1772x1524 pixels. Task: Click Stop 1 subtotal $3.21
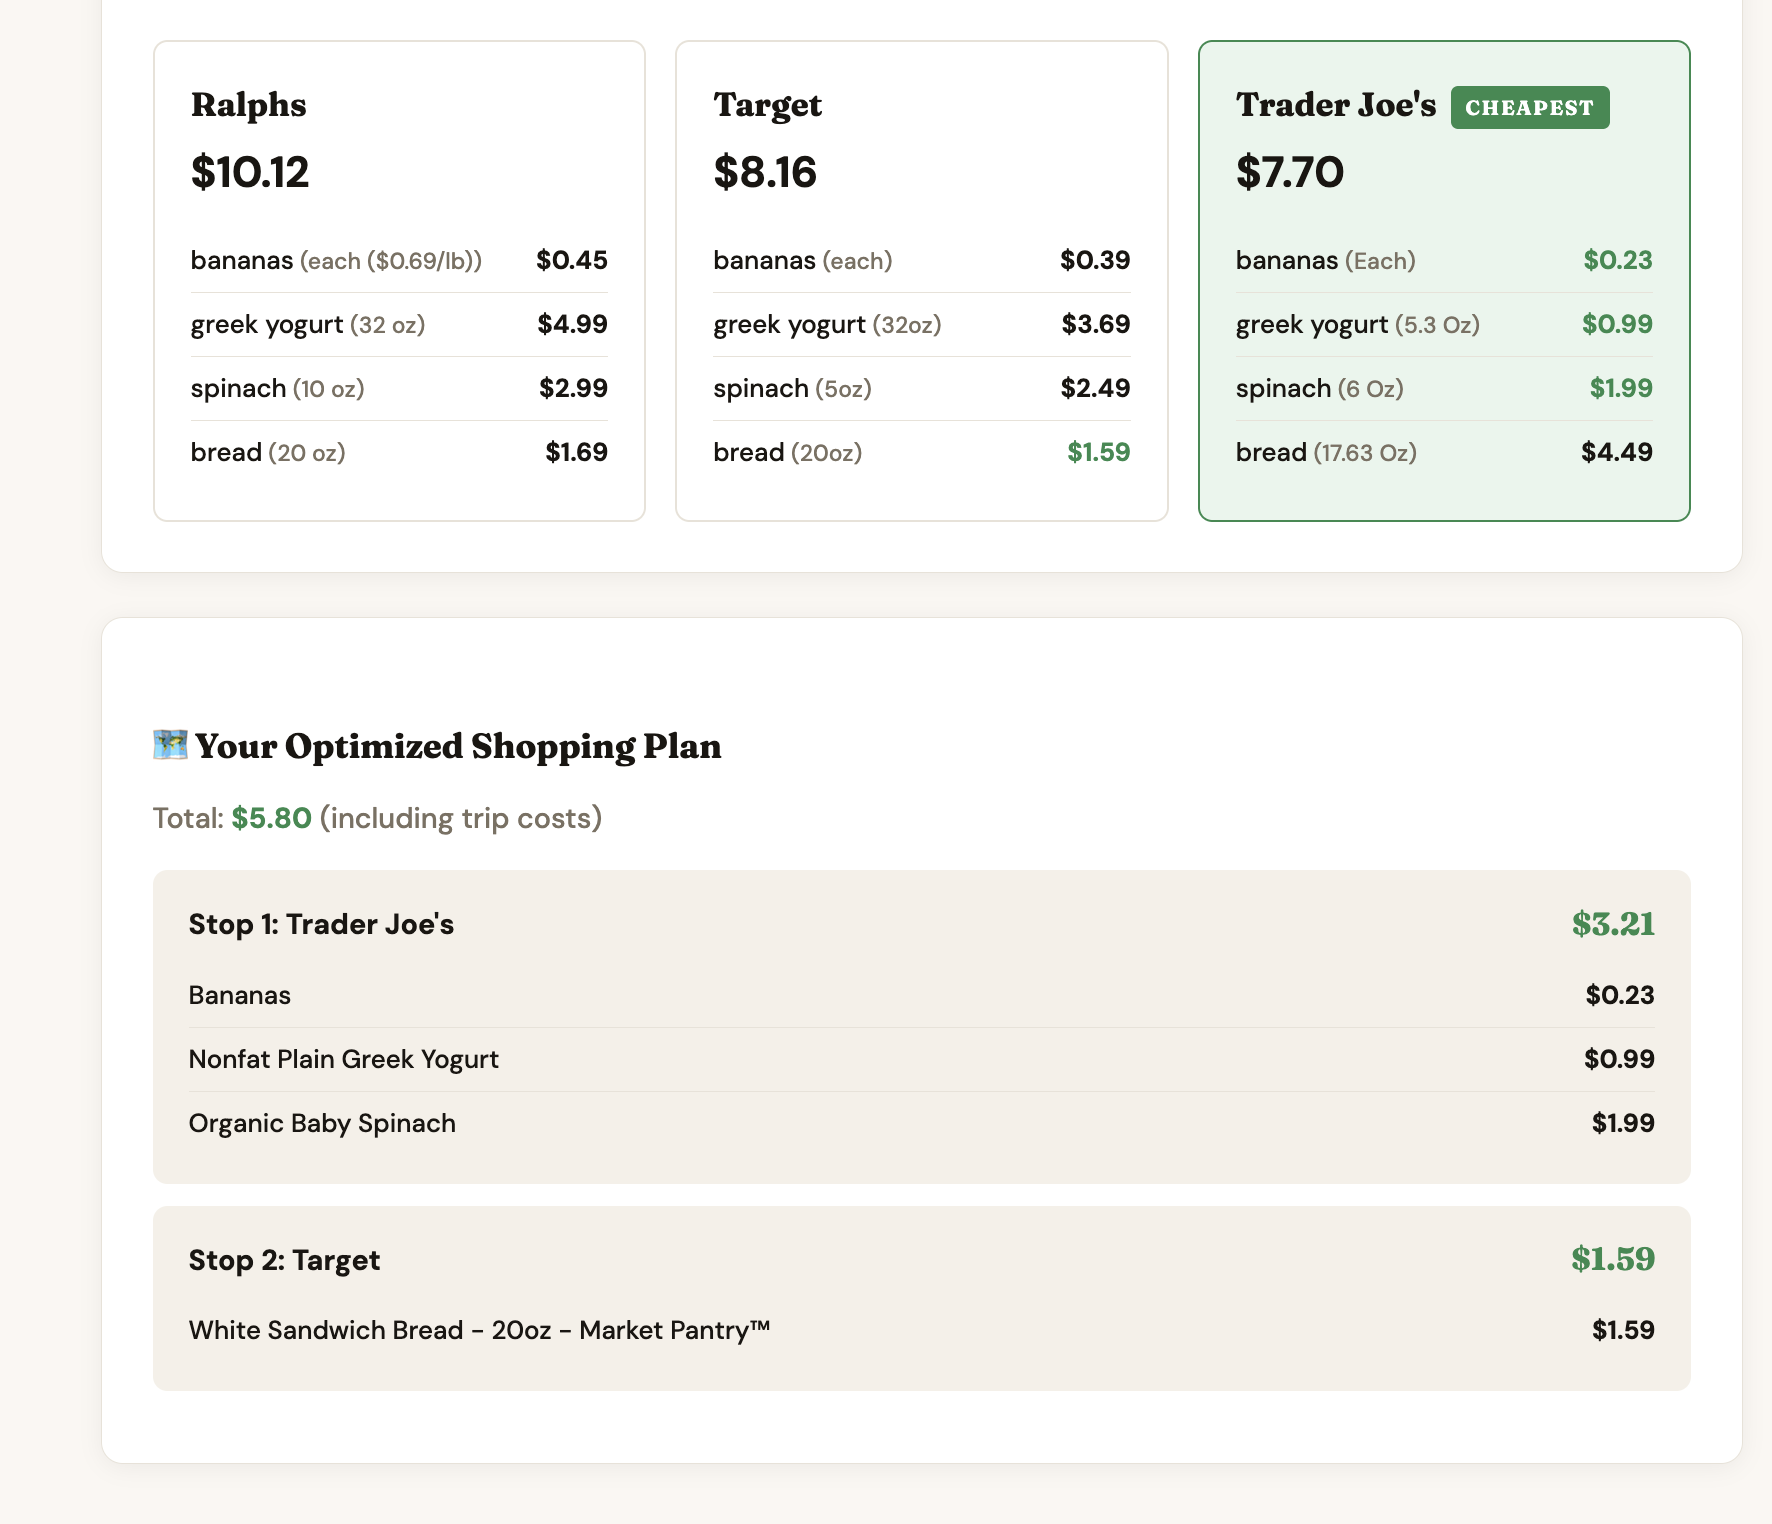[x=1612, y=924]
